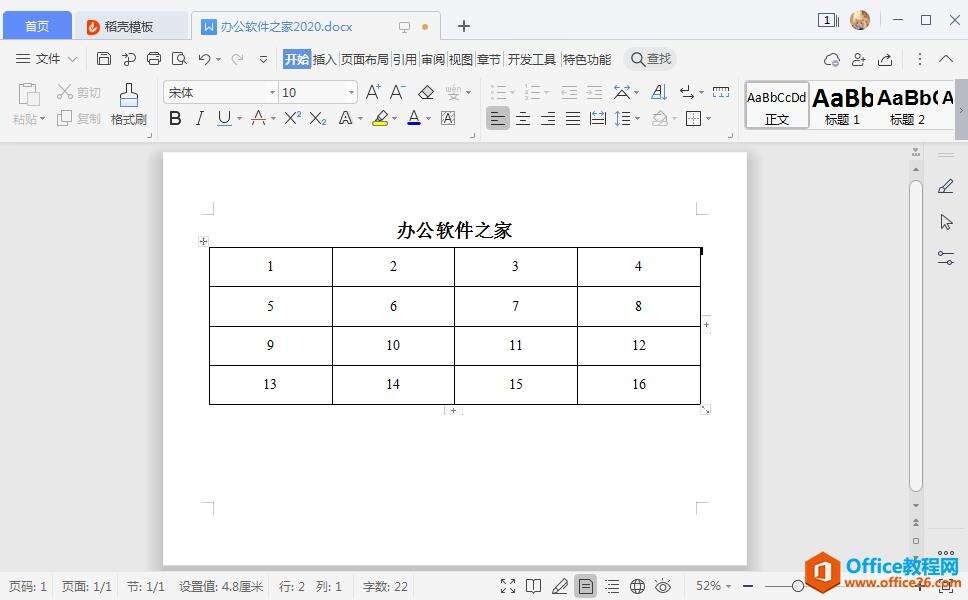This screenshot has width=968, height=600.
Task: Click the zoom slider handle
Action: click(x=797, y=586)
